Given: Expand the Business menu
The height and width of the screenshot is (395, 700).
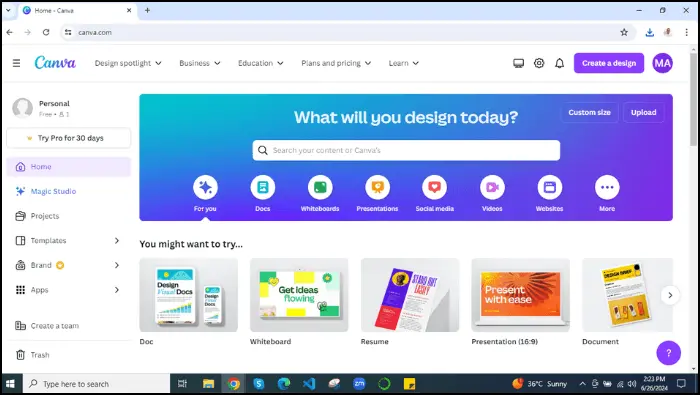Looking at the screenshot, I should 200,63.
